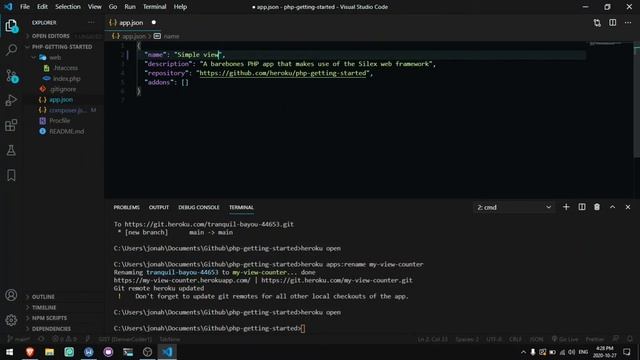Image resolution: width=640 pixels, height=360 pixels.
Task: Open the Terminal menu
Action: tap(154, 7)
